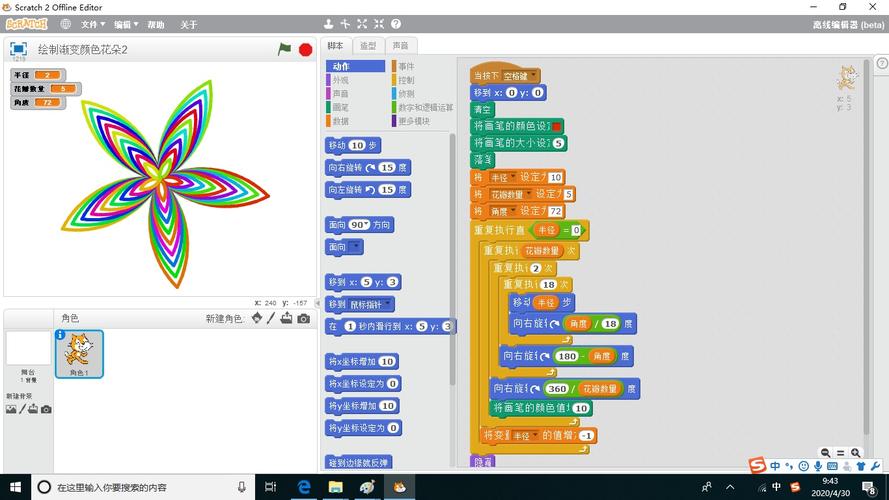Click the block help question-mark icon
Screen dimensions: 889x500
click(397, 24)
